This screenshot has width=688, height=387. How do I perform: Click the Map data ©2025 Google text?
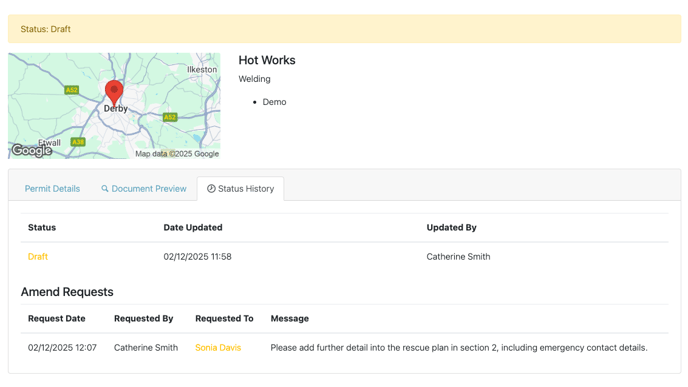(177, 154)
